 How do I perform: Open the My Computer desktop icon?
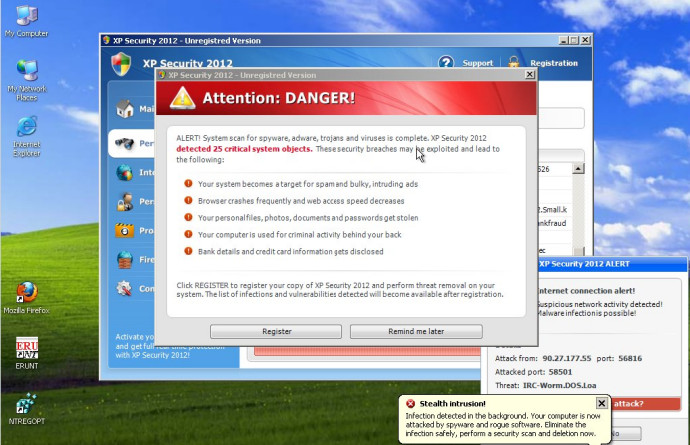click(26, 21)
